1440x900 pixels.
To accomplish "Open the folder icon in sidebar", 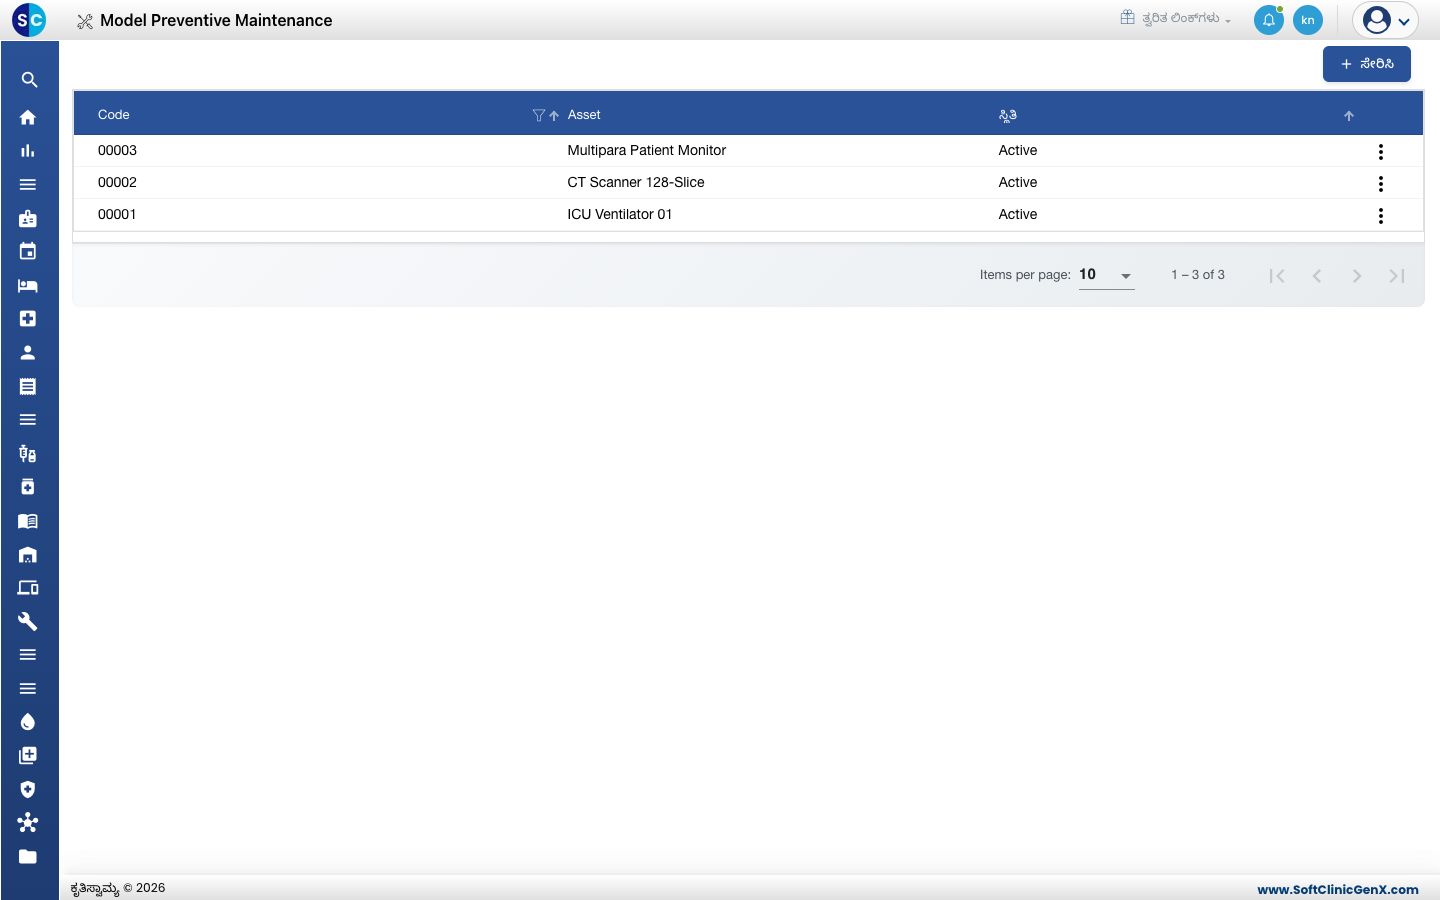I will tap(28, 856).
